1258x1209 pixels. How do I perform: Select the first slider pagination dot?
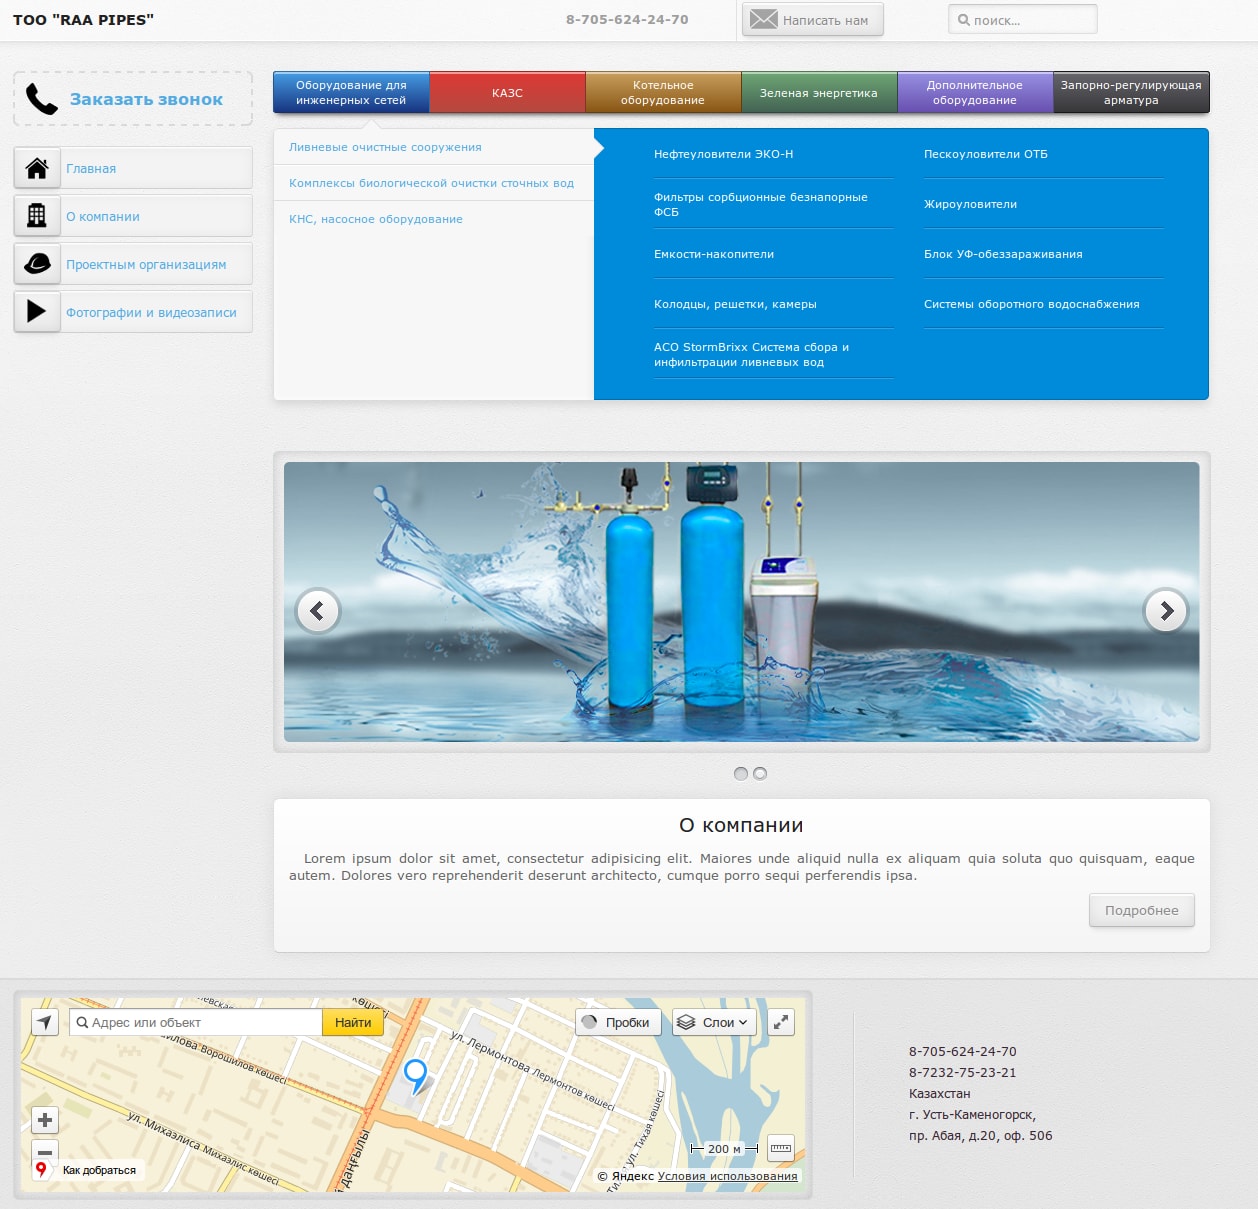[741, 773]
